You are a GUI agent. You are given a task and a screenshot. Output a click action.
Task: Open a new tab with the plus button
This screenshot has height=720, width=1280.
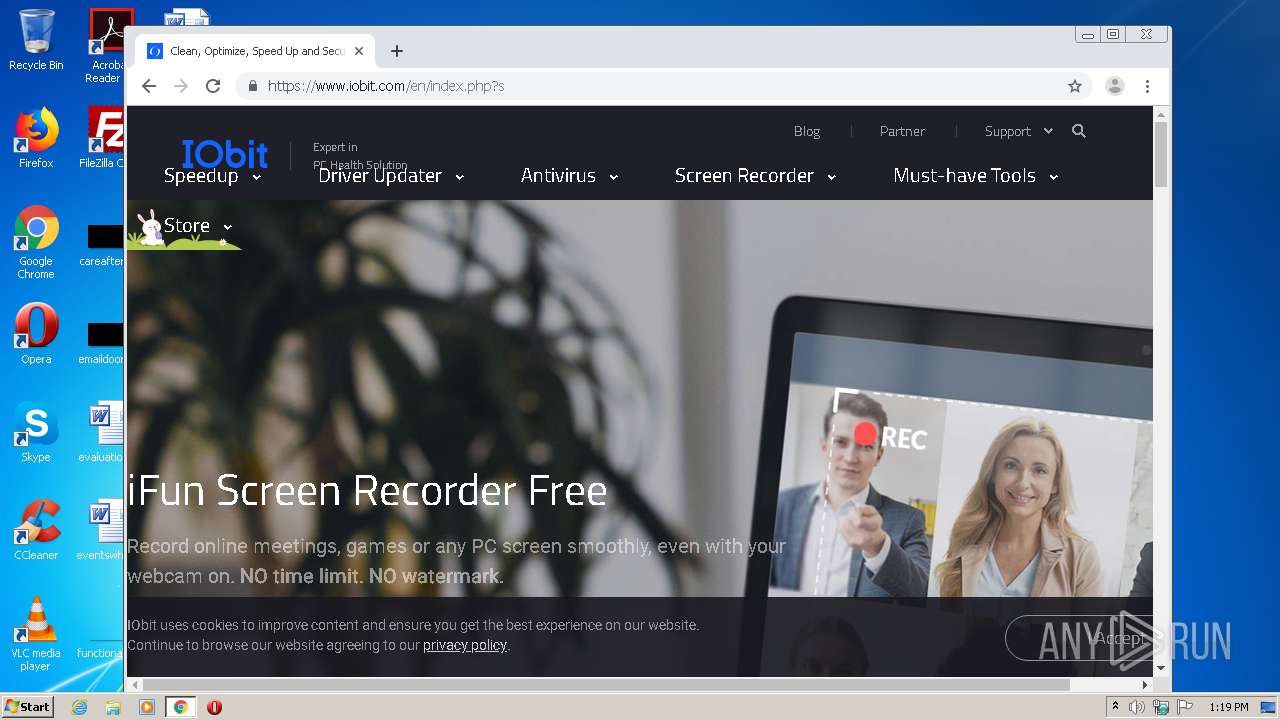[x=397, y=51]
